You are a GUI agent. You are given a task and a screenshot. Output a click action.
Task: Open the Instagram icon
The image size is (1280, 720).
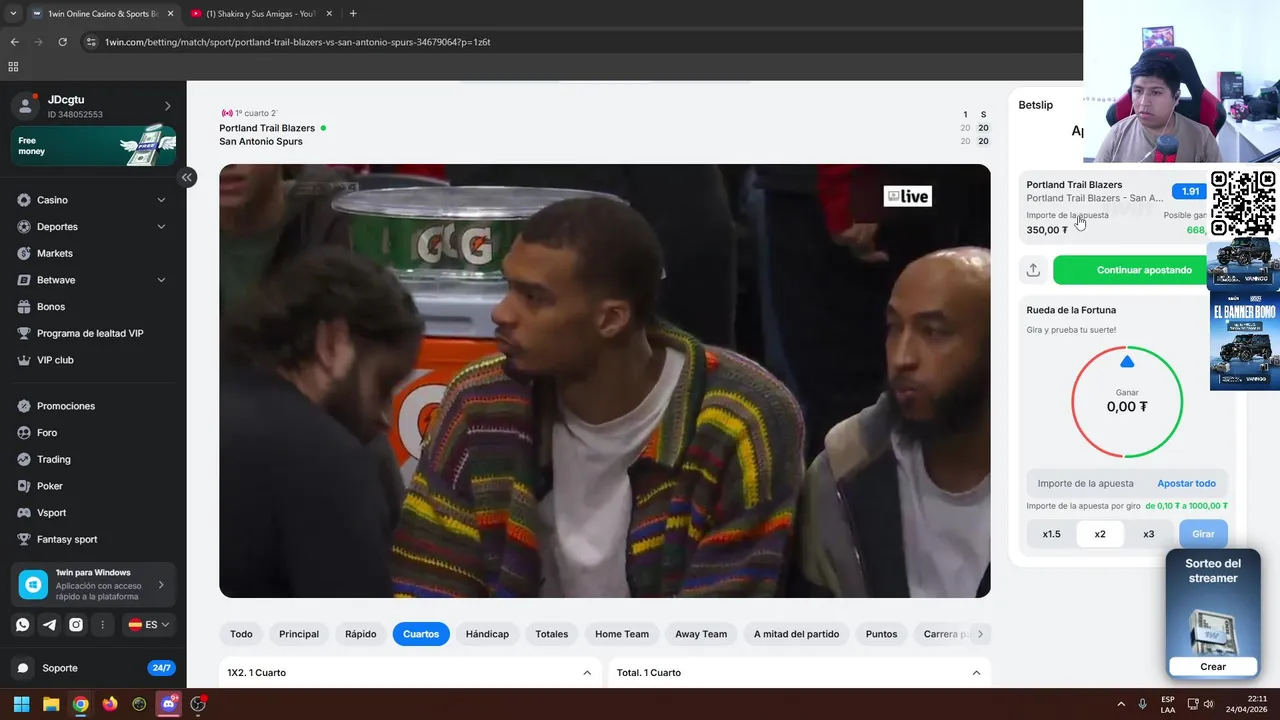[x=76, y=625]
